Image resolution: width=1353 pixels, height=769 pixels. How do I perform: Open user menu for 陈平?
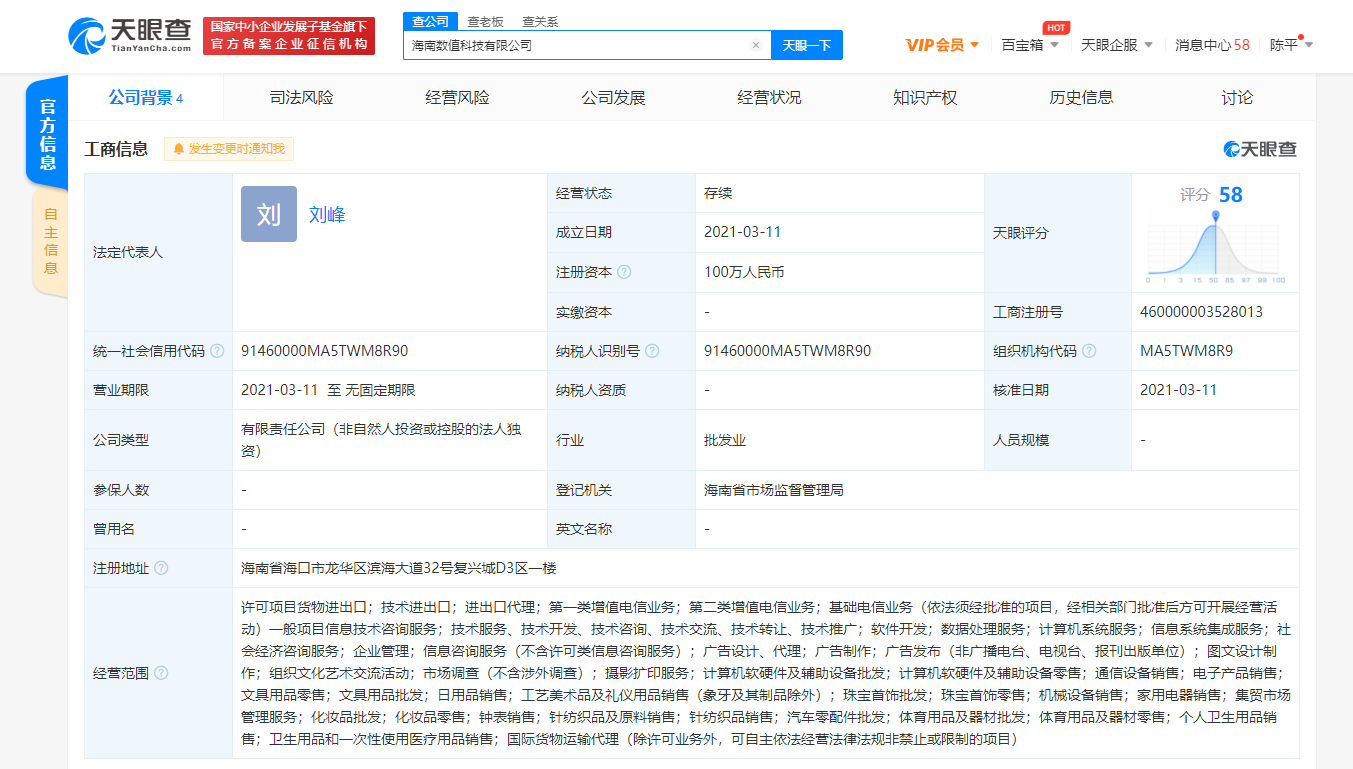coord(1291,45)
